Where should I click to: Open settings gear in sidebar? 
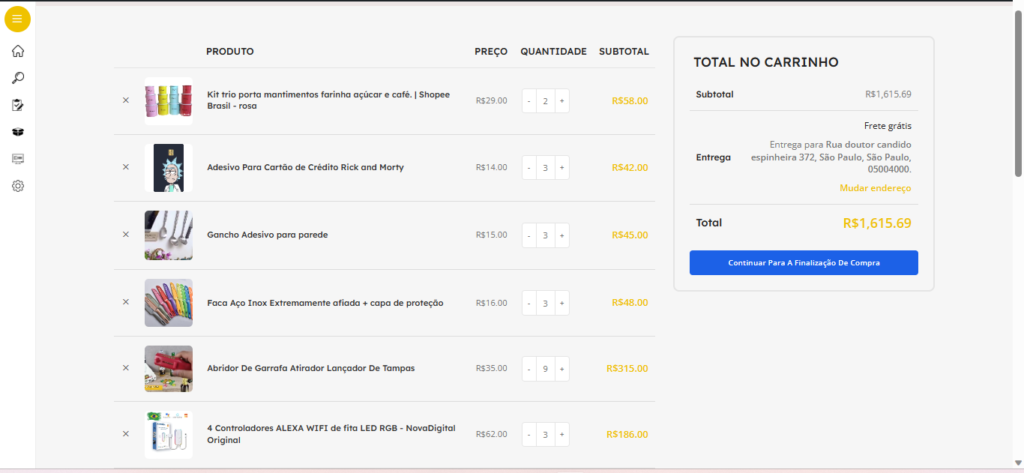point(18,186)
